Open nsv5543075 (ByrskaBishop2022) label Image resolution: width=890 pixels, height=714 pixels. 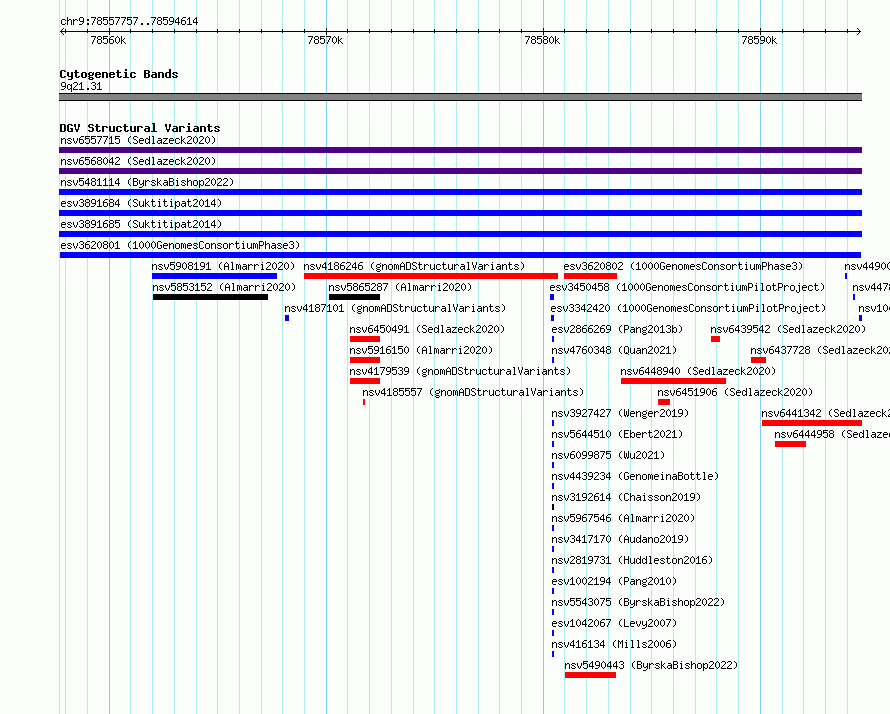click(638, 602)
